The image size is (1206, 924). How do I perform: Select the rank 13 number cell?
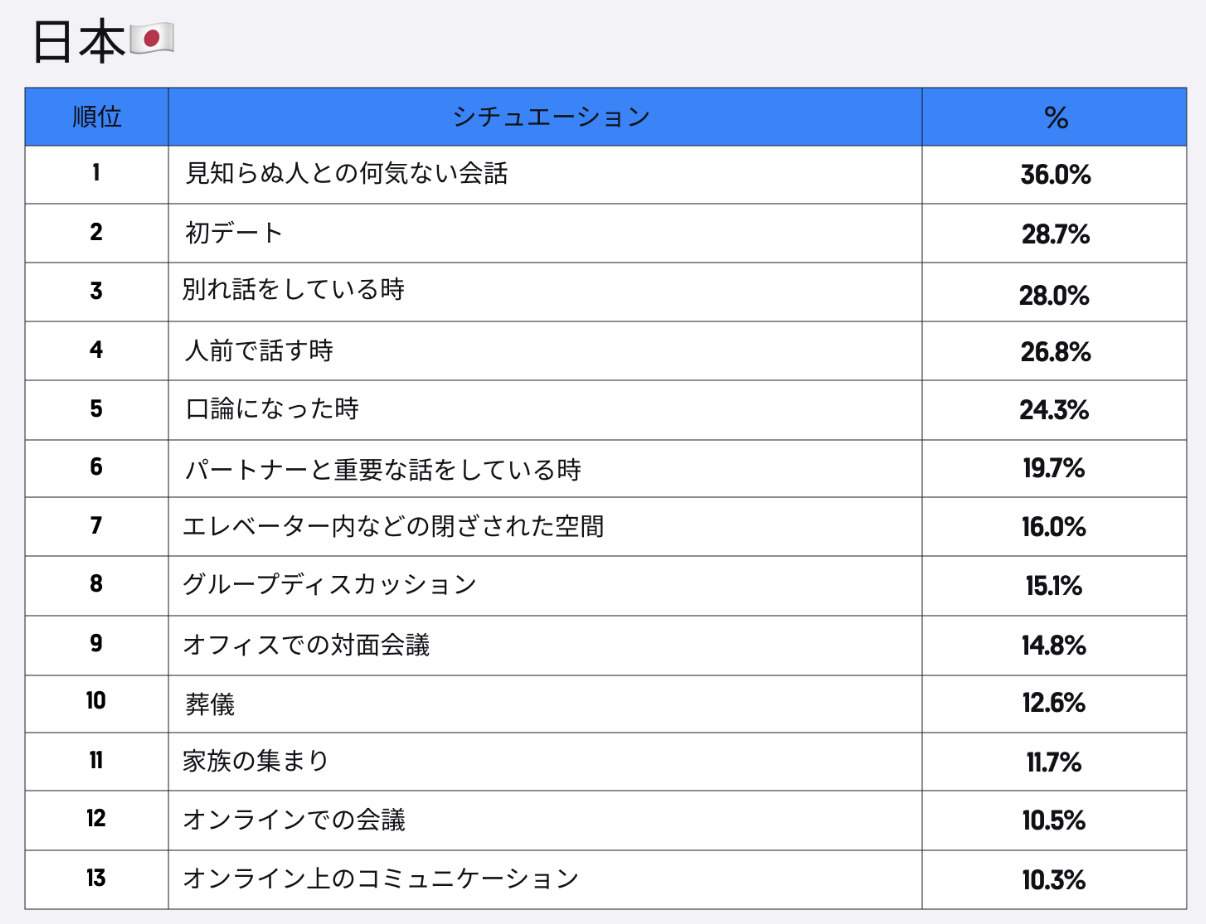point(96,878)
